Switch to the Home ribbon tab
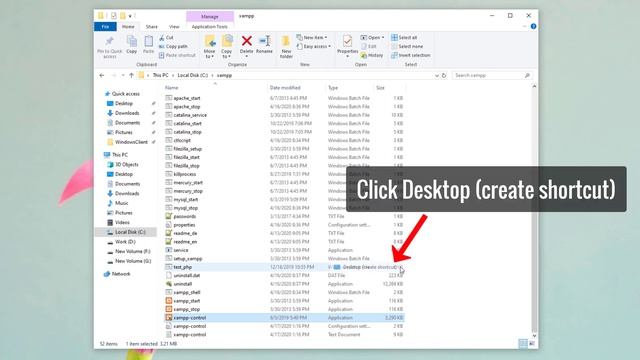640x360 pixels. tap(128, 27)
